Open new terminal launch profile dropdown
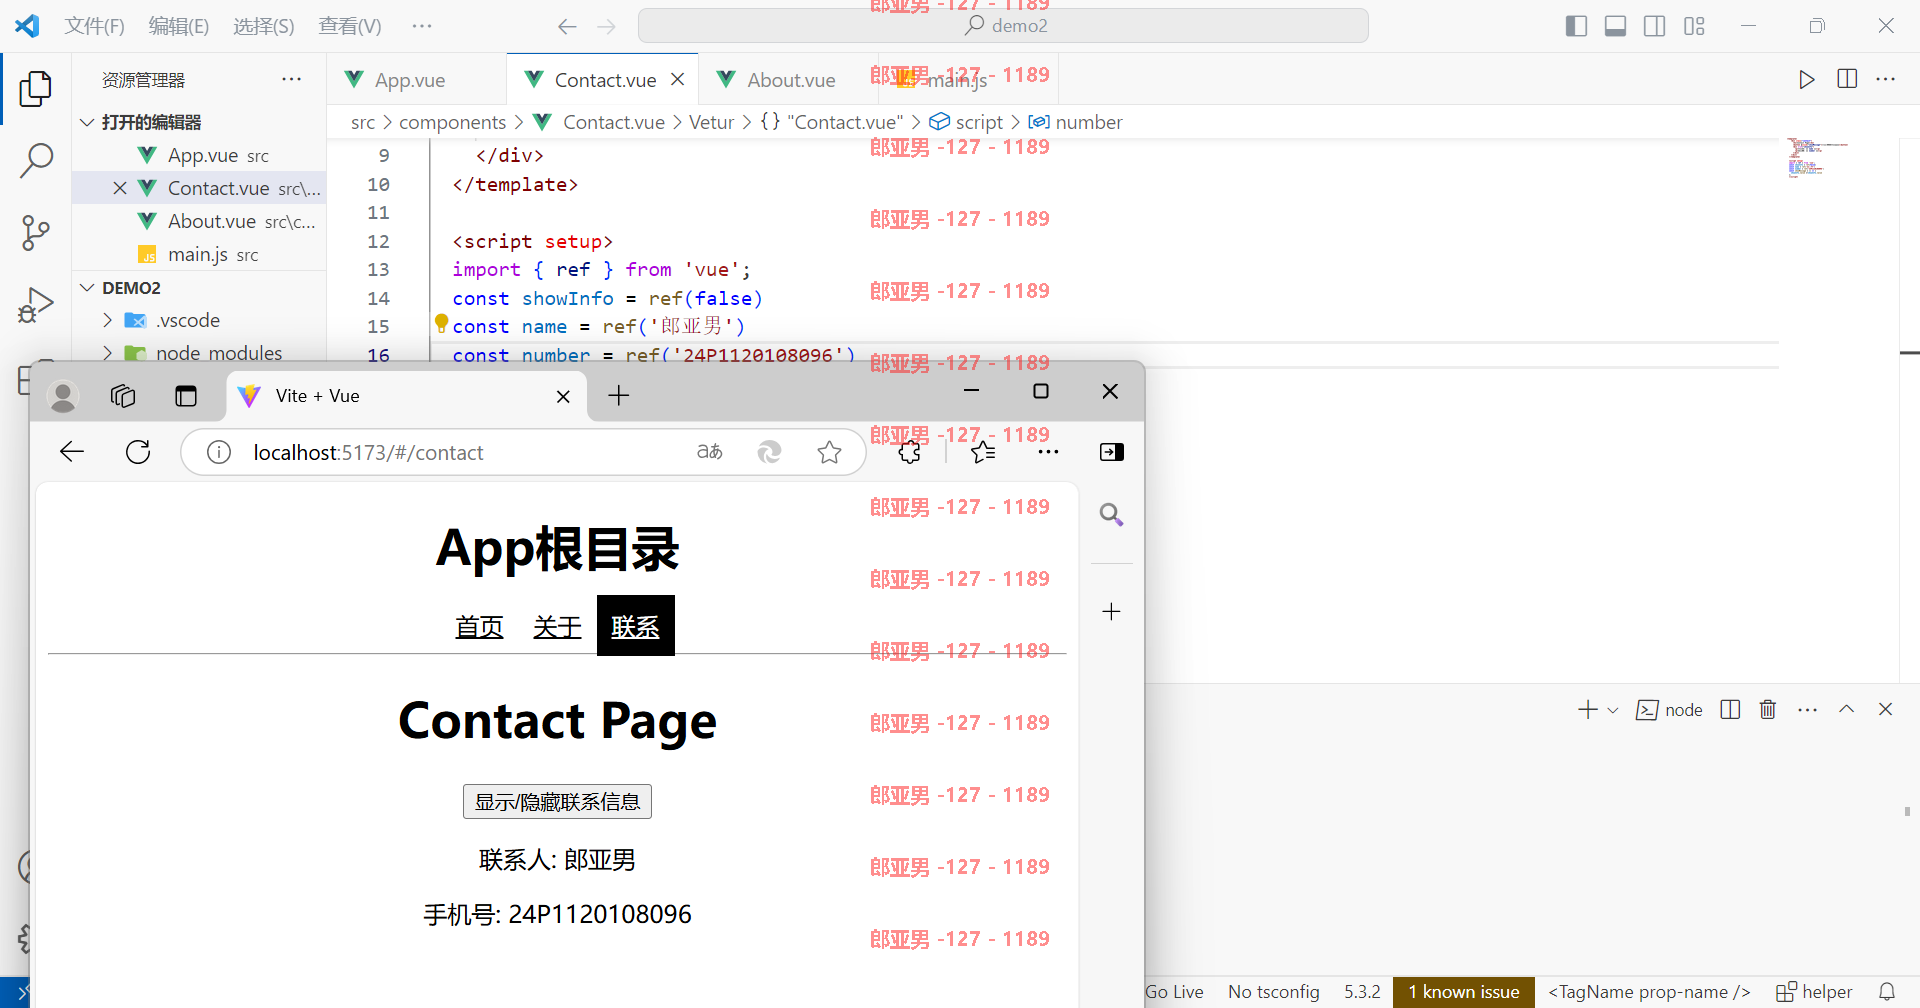 tap(1612, 710)
